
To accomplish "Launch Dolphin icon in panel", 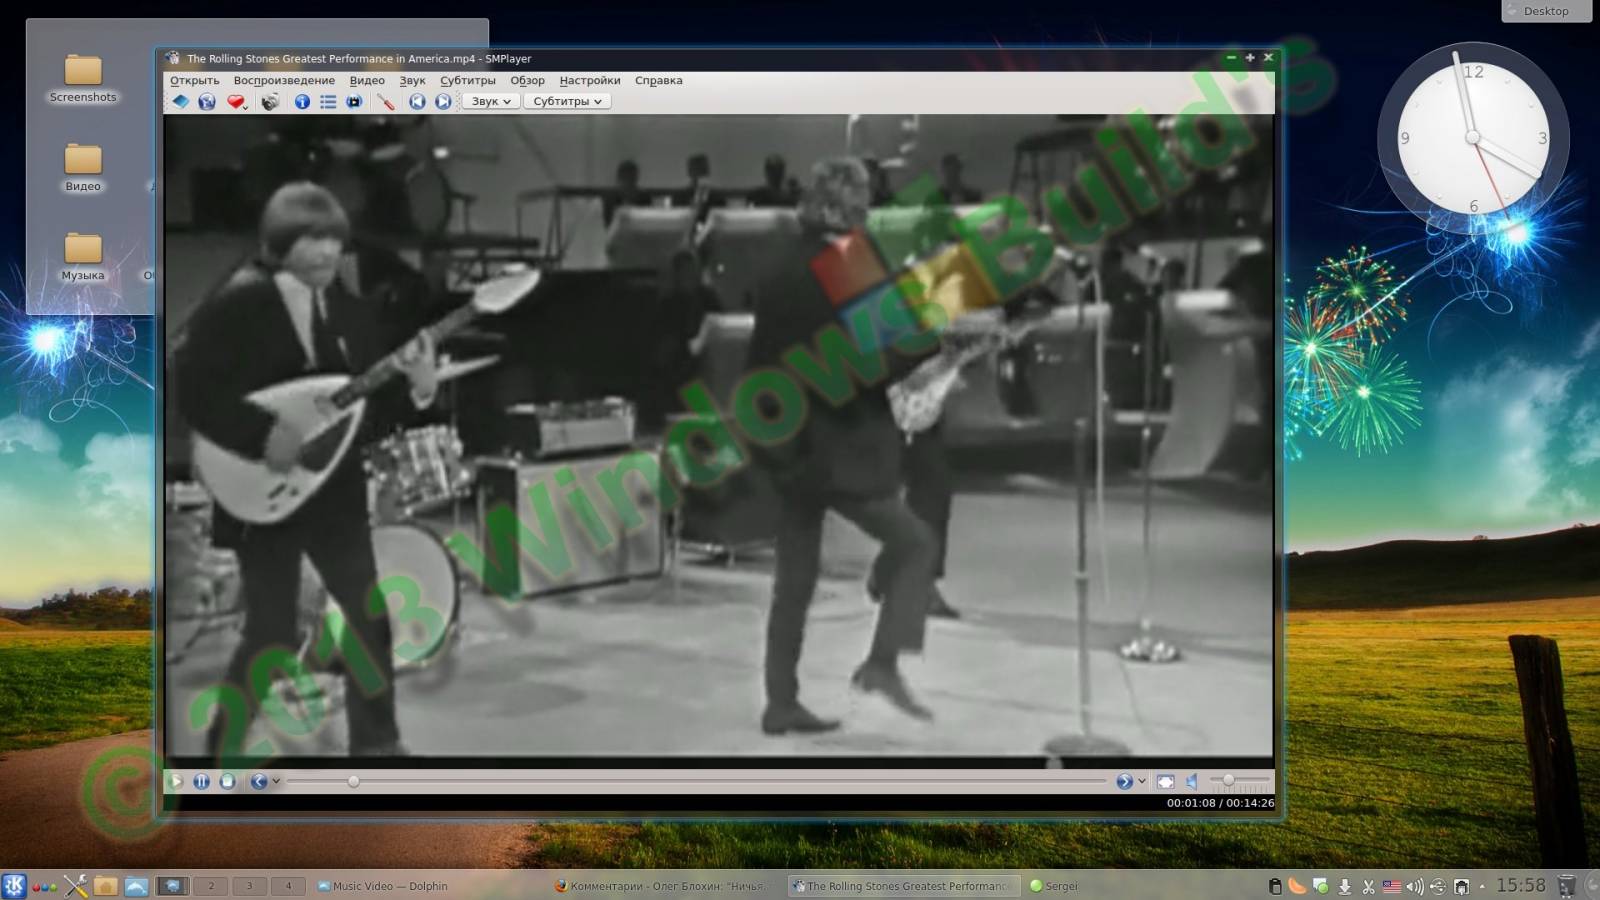I will [137, 885].
